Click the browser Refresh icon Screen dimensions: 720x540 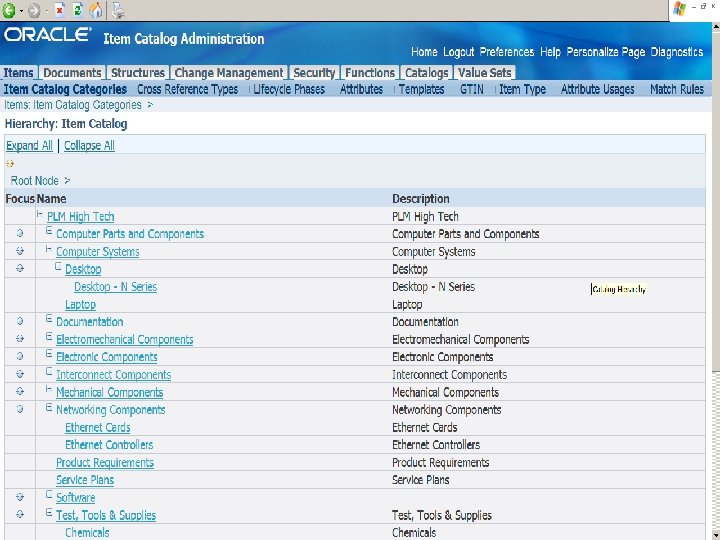coord(78,10)
